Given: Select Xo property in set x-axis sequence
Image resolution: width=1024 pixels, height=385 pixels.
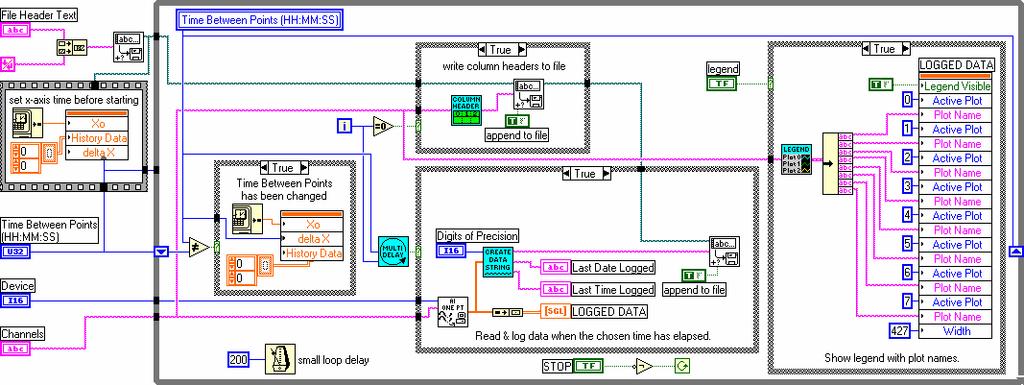Looking at the screenshot, I should point(97,124).
